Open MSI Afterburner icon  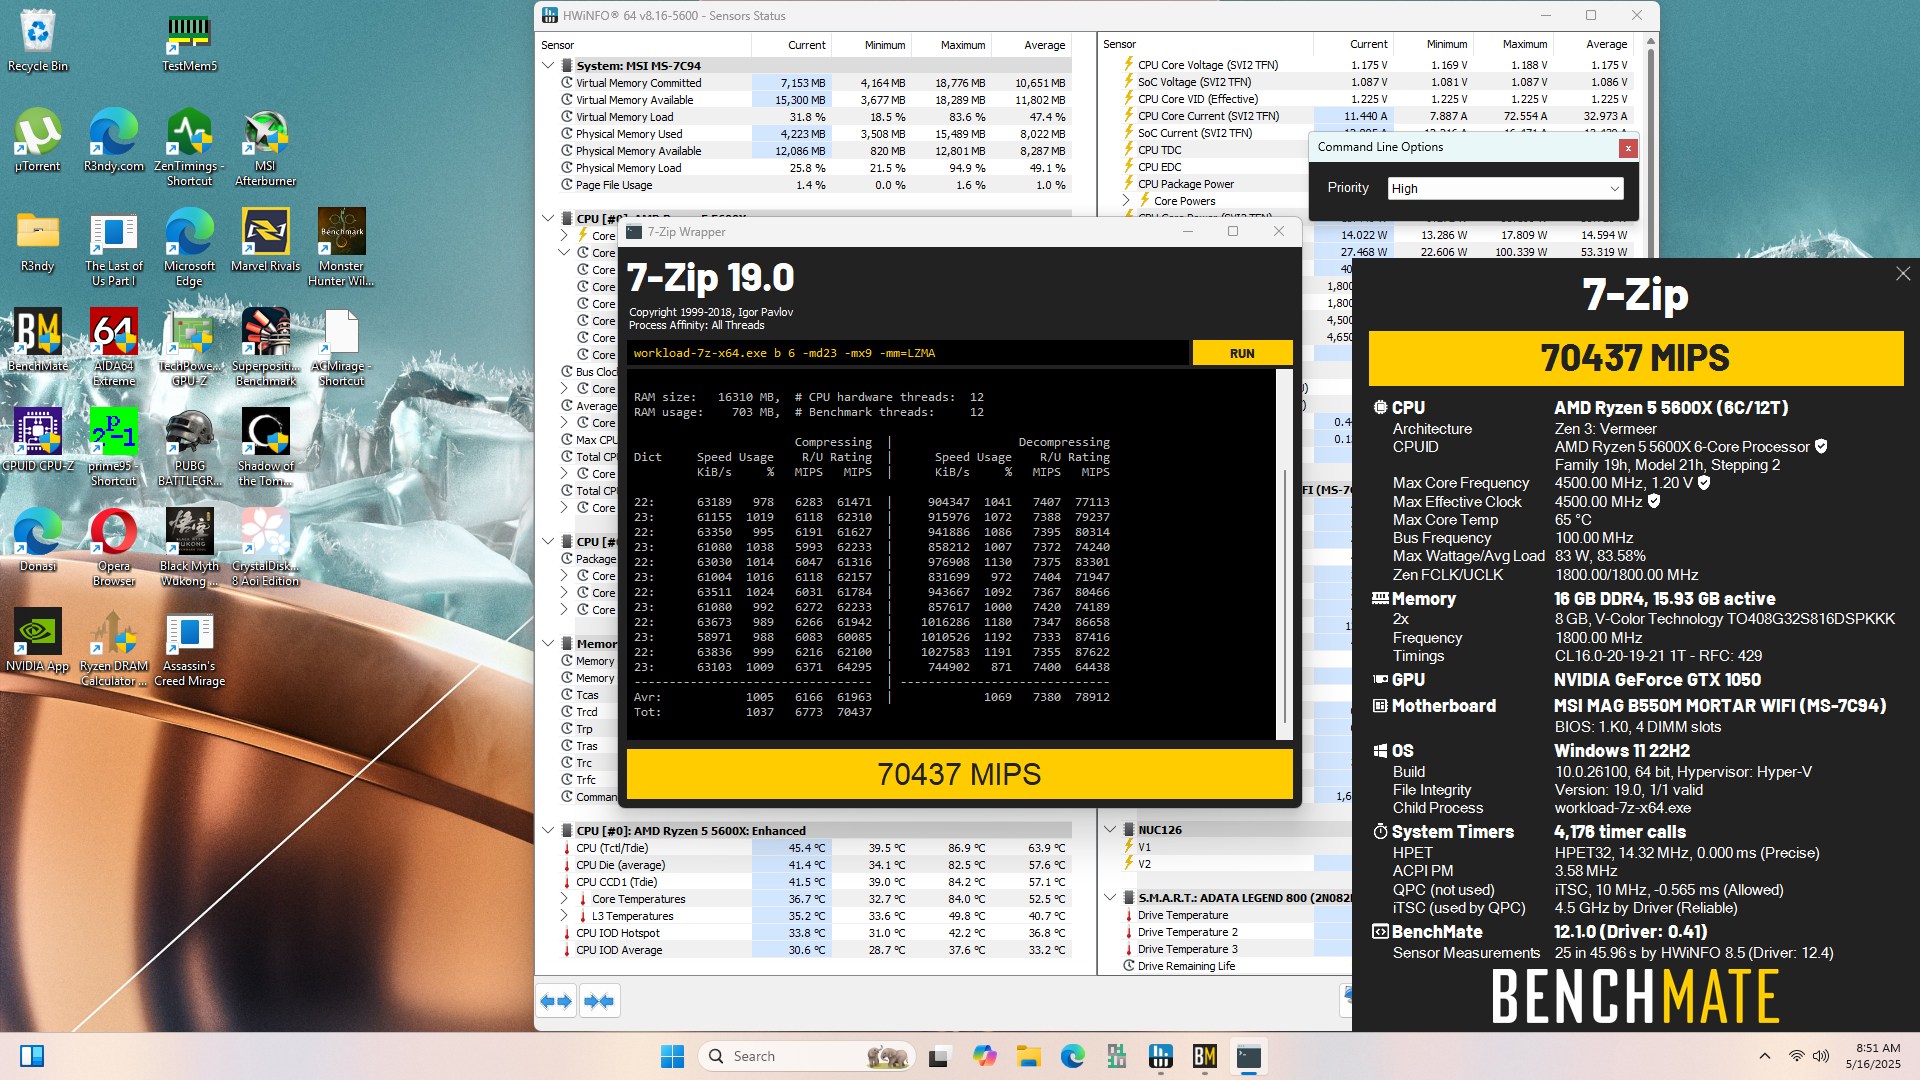coord(265,147)
